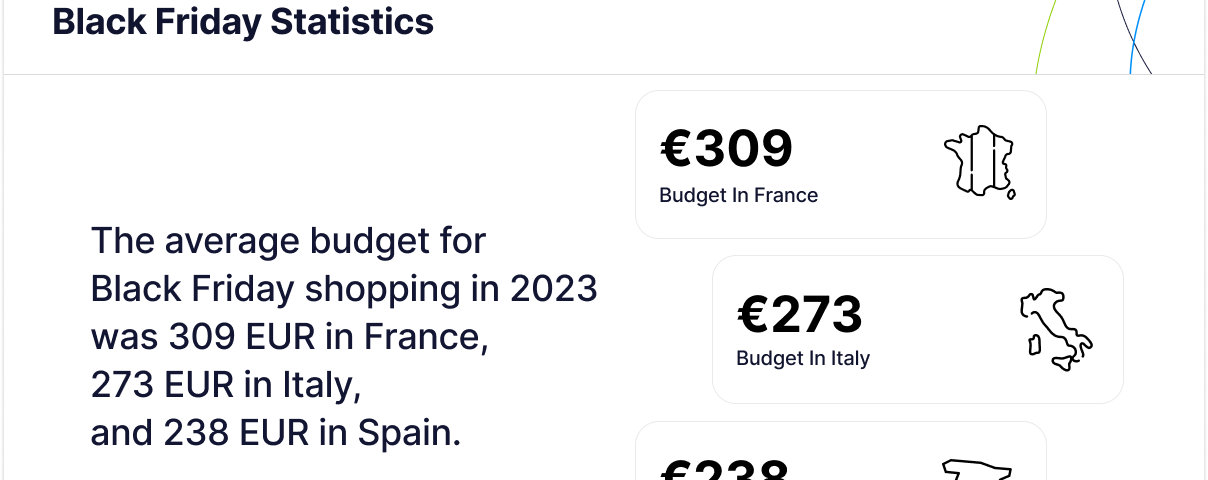Click the green decorative curve in header
Viewport: 1208px width, 480px height.
1045,36
